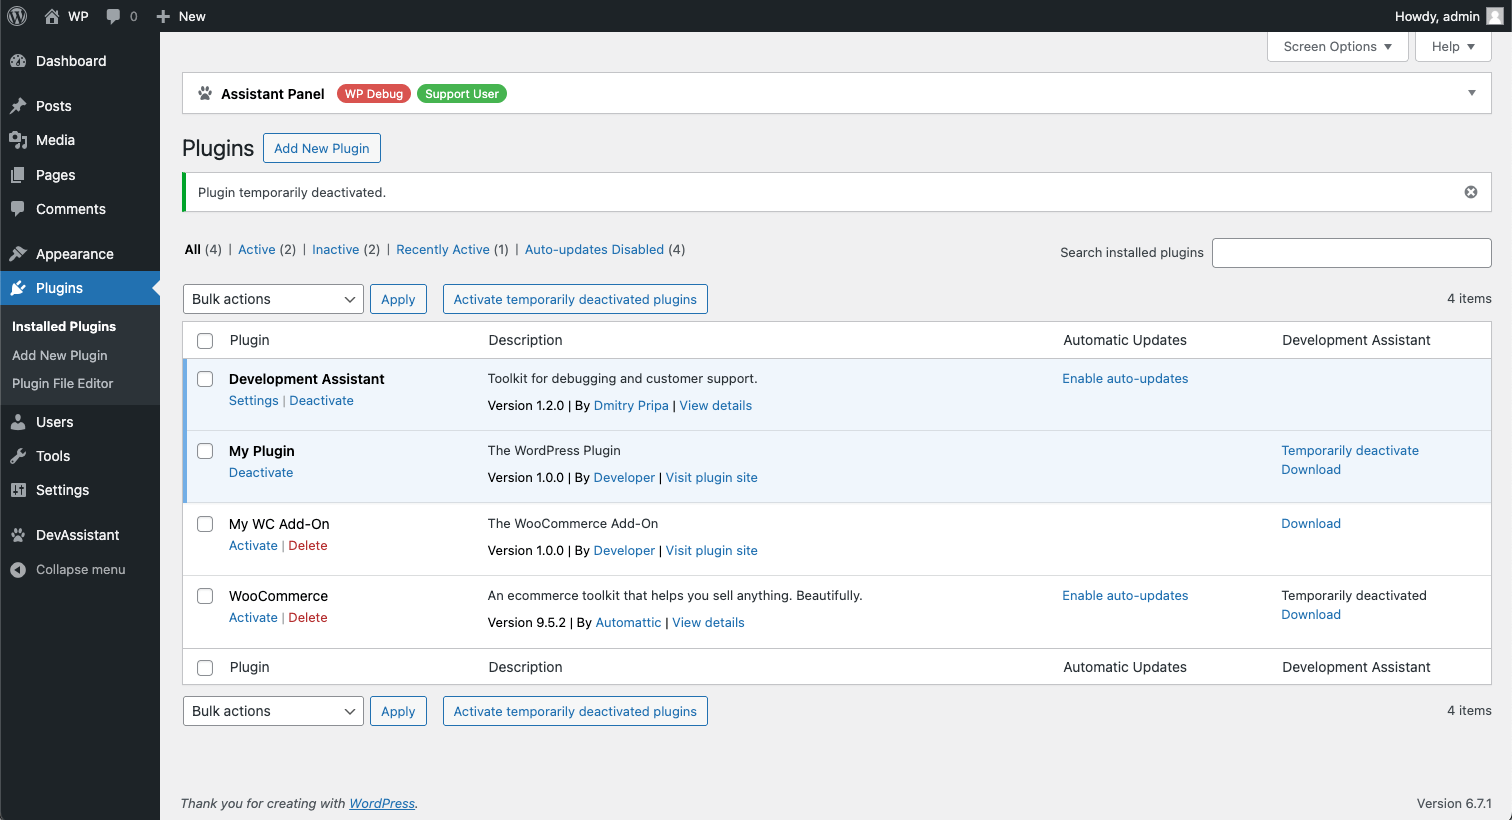Click the Howdy, admin account menu

coord(1448,16)
